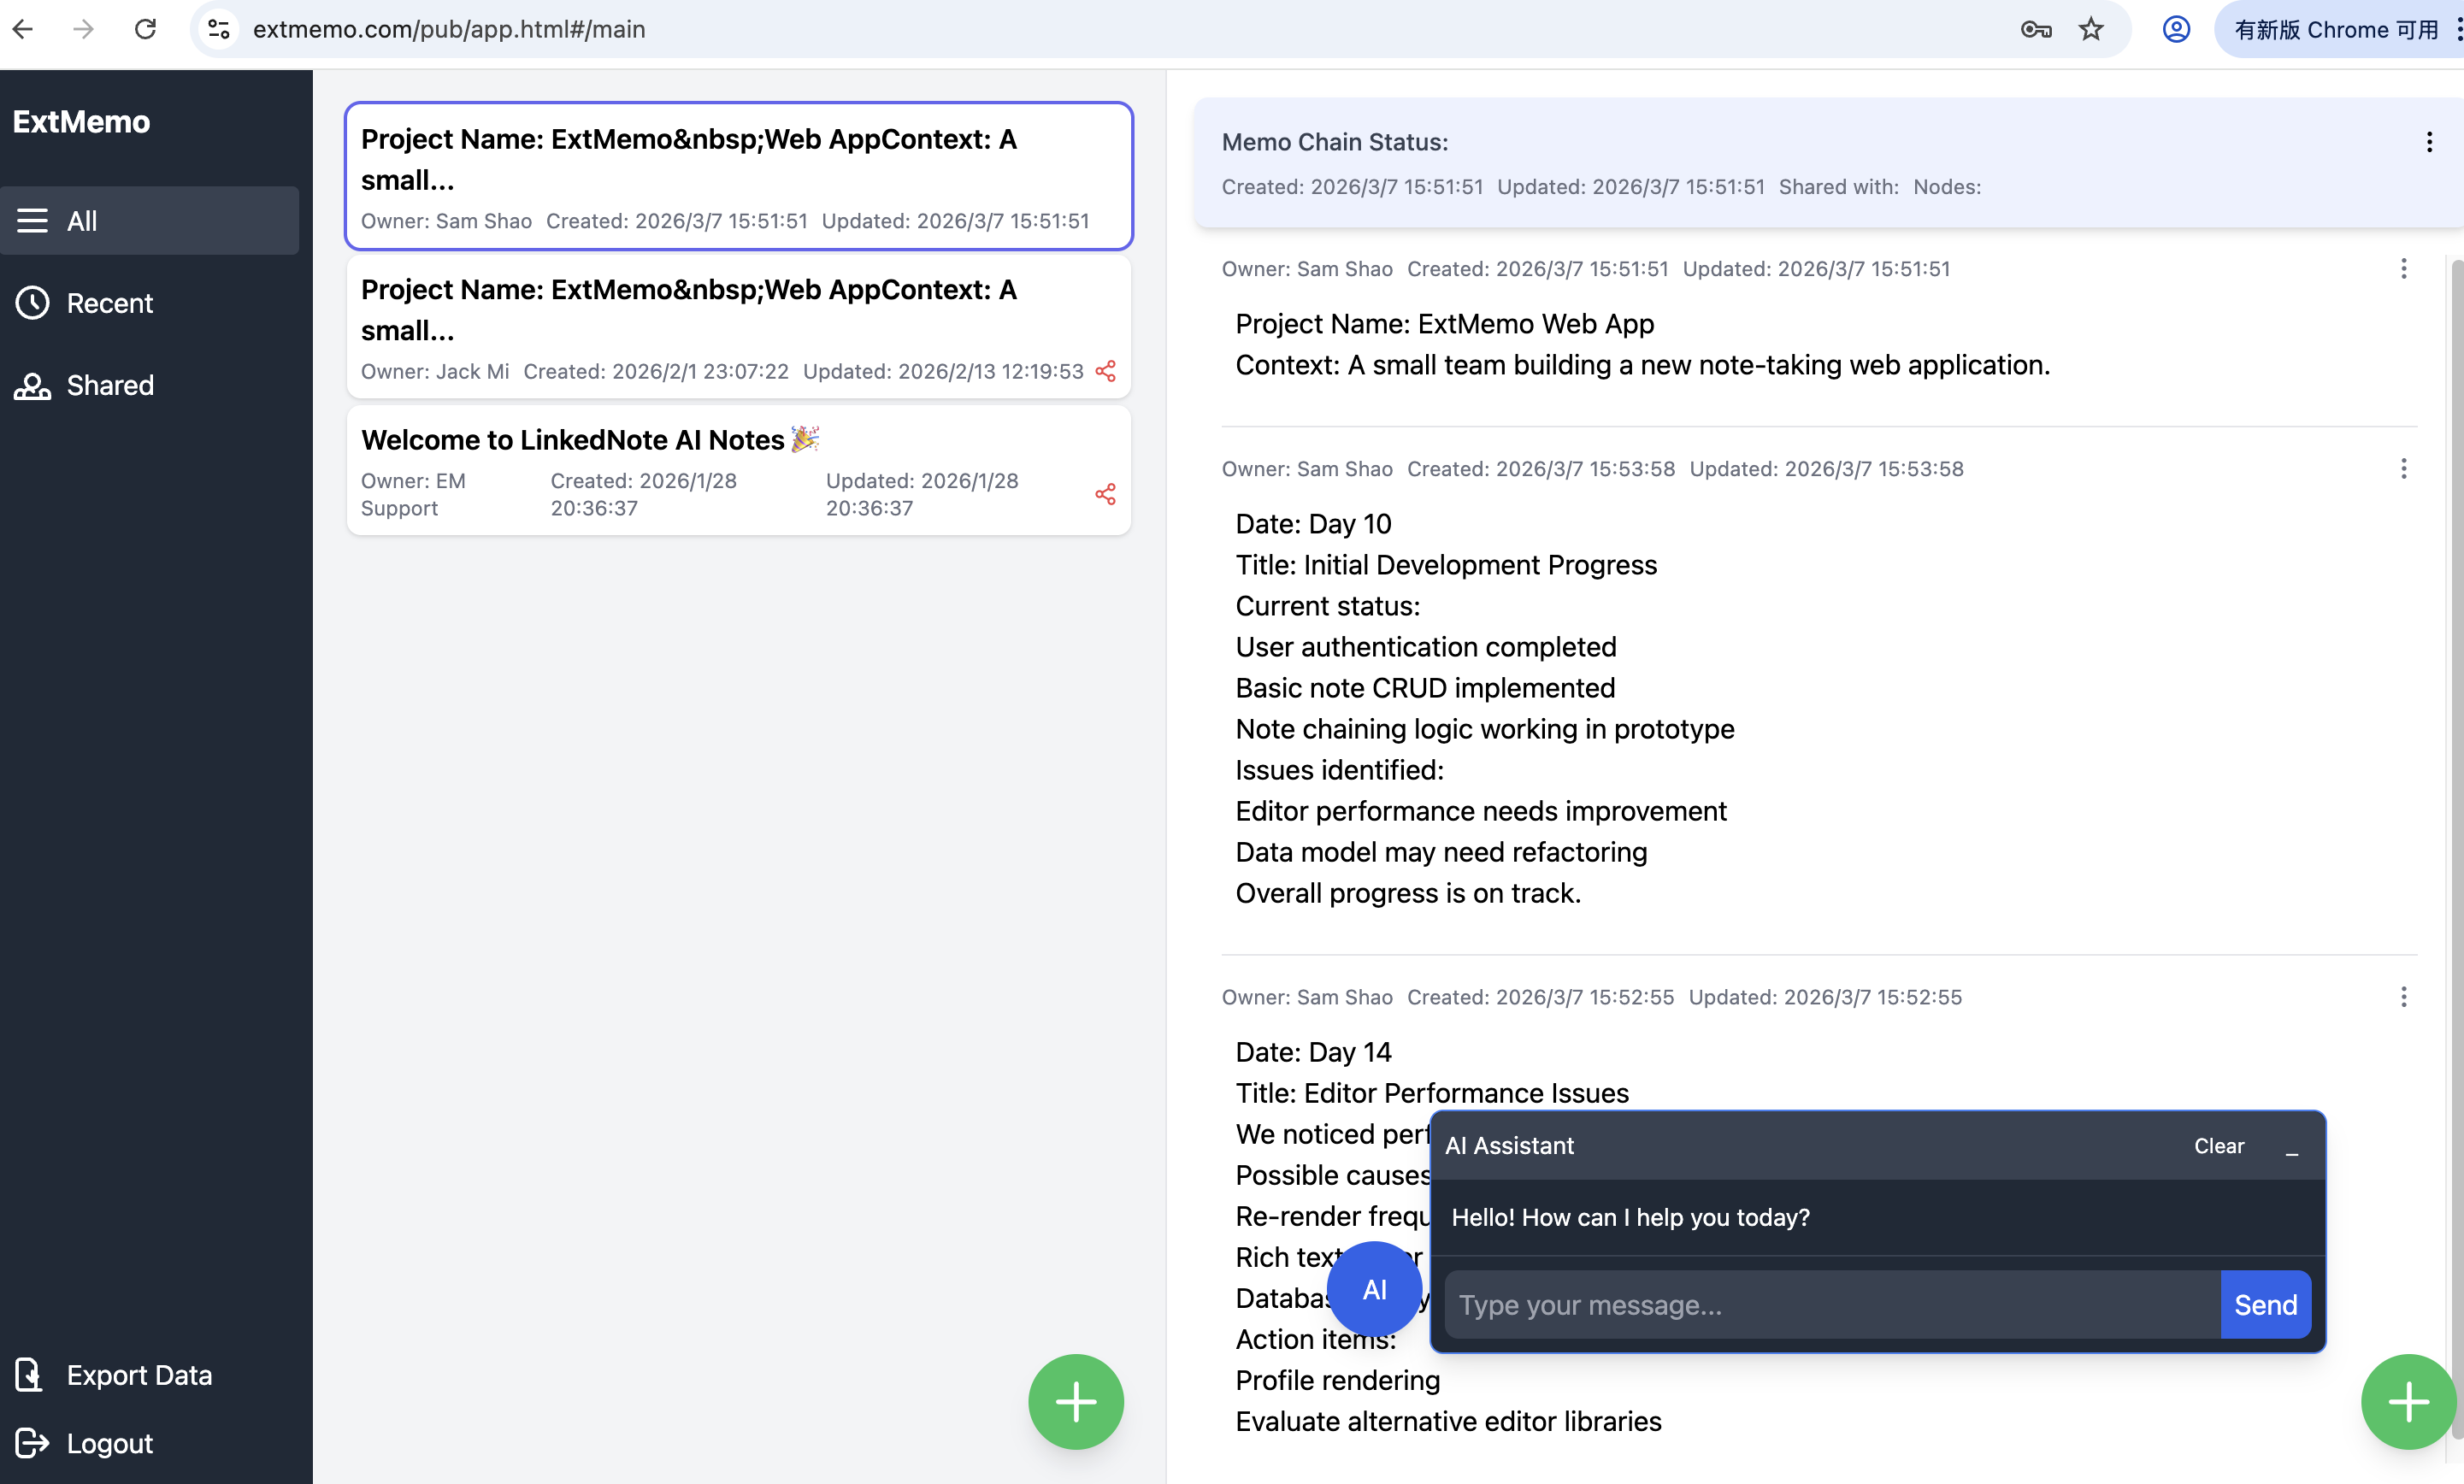Click the AI Assistant header title
This screenshot has width=2464, height=1484.
point(1510,1146)
